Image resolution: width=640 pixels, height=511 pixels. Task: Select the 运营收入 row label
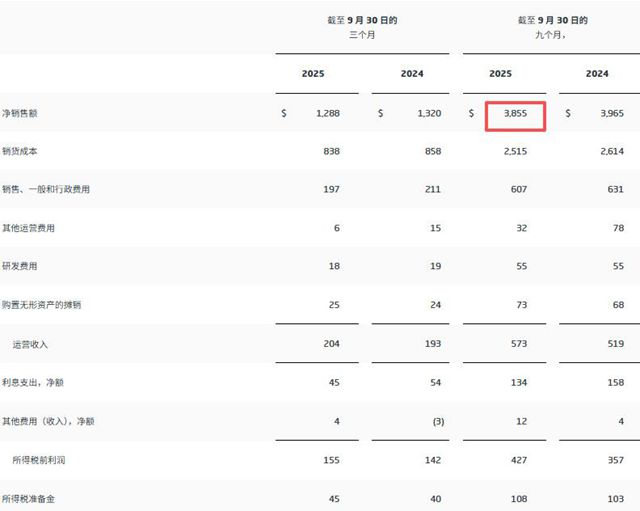(30, 344)
